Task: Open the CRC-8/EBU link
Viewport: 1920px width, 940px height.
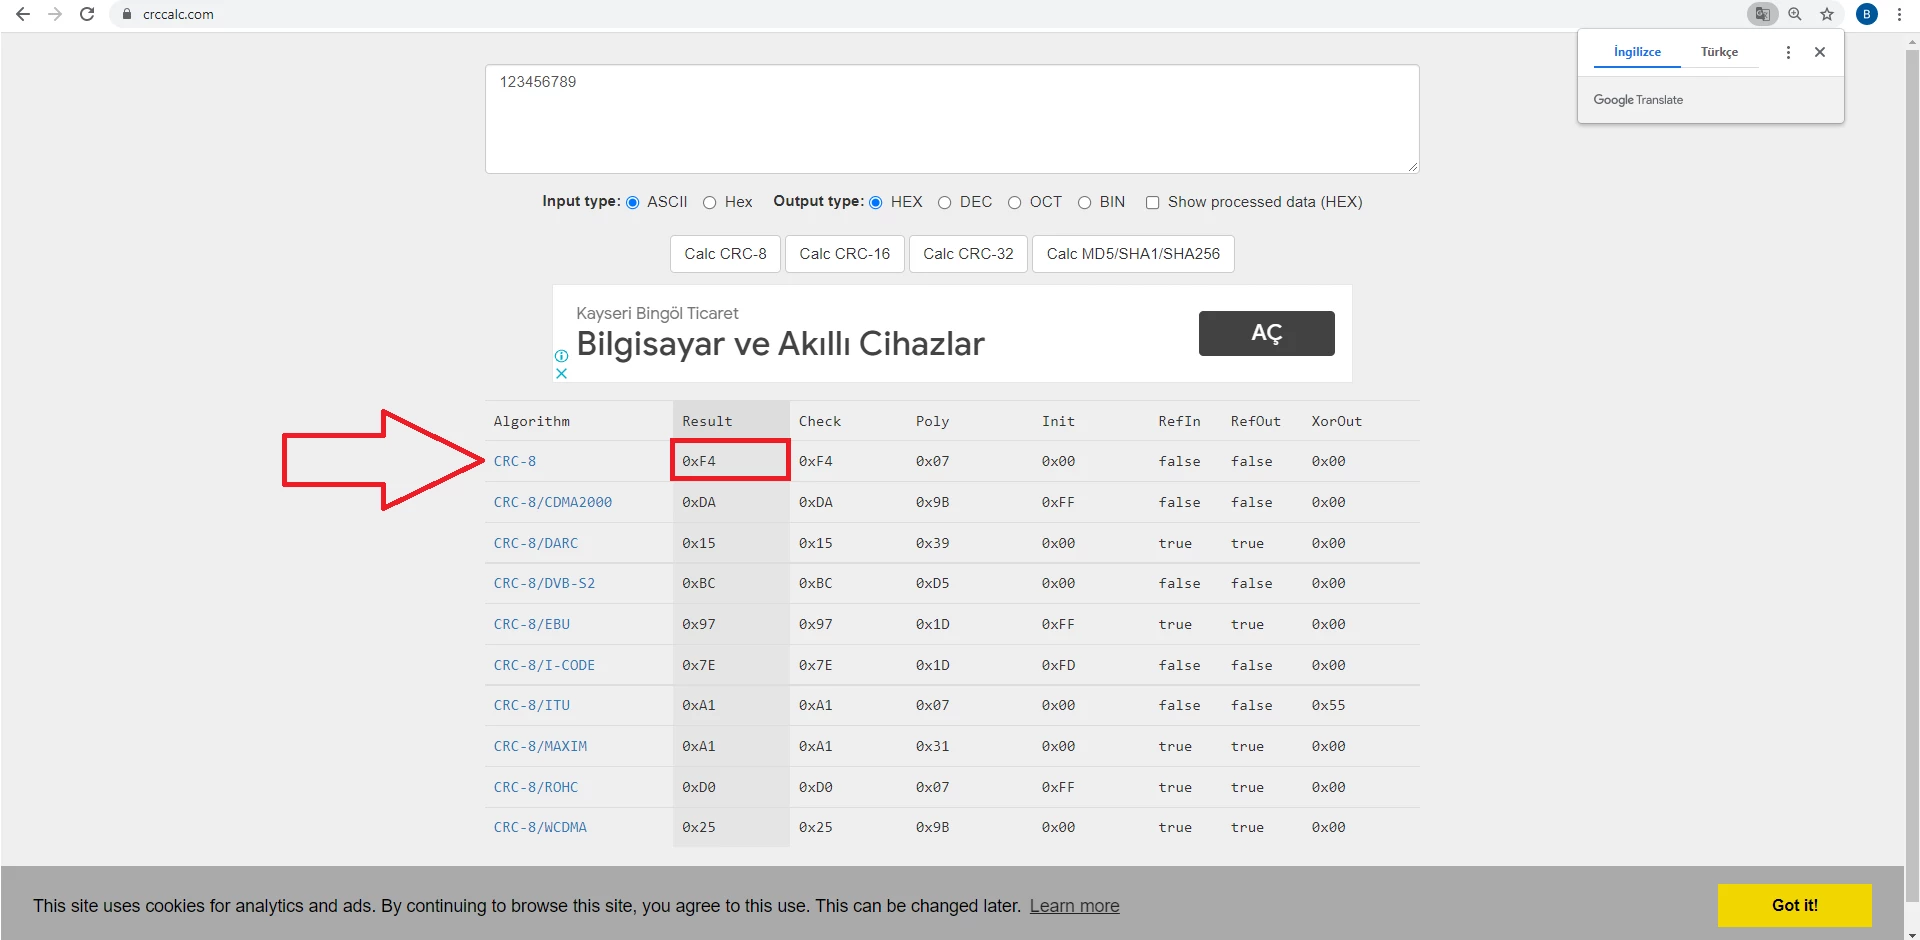Action: (x=531, y=624)
